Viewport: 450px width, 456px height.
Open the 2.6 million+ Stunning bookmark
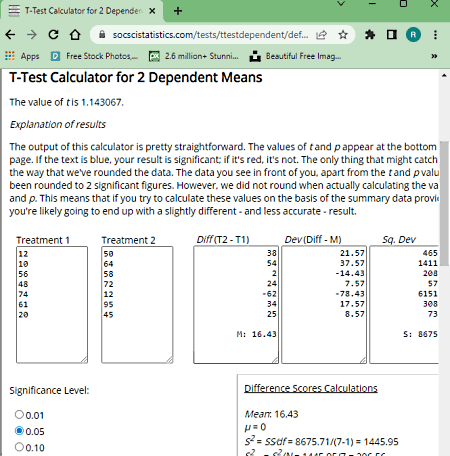click(193, 56)
